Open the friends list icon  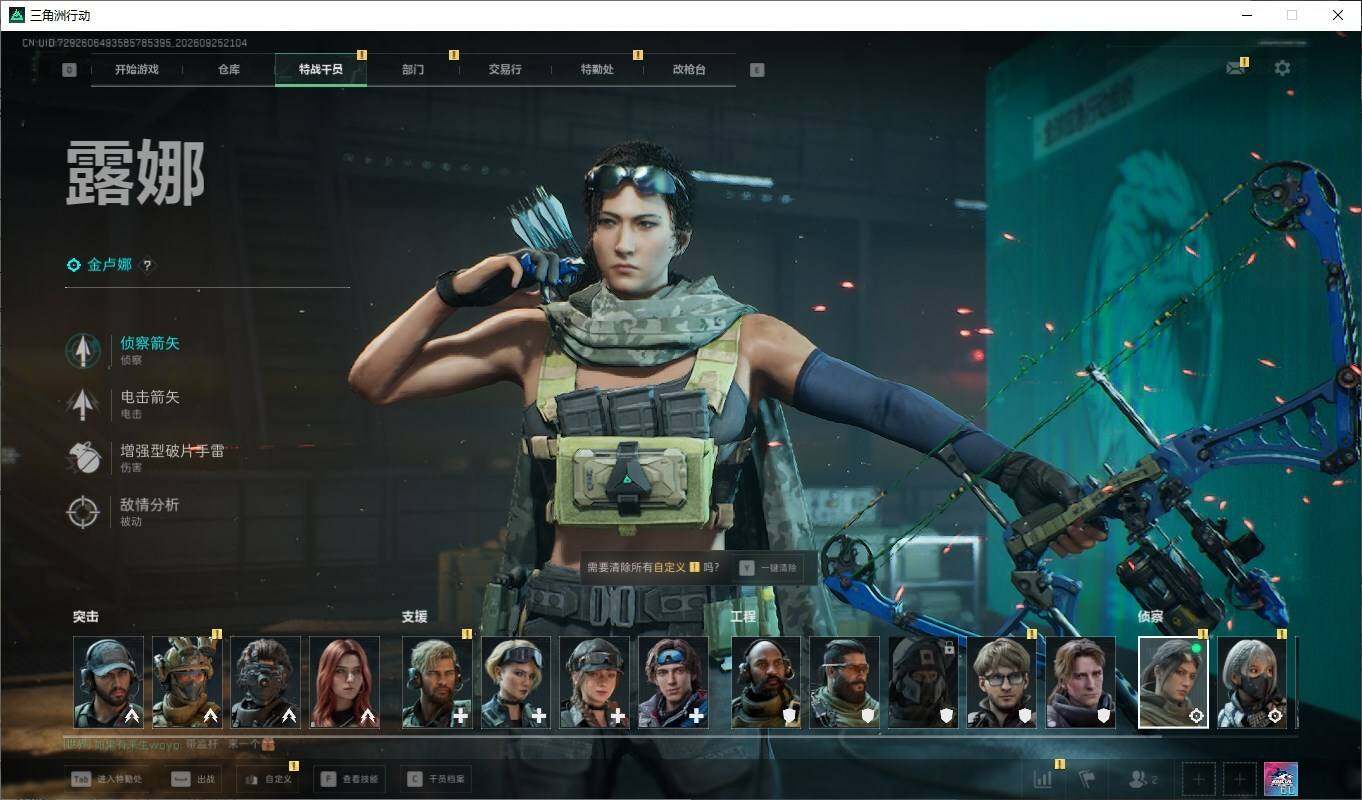click(1143, 779)
